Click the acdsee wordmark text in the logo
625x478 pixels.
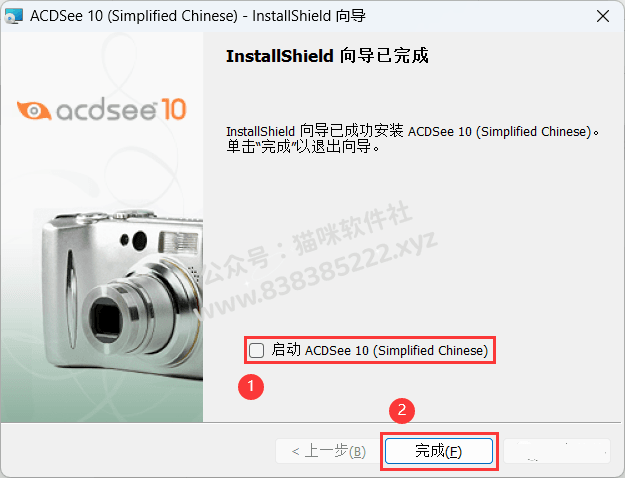(107, 110)
